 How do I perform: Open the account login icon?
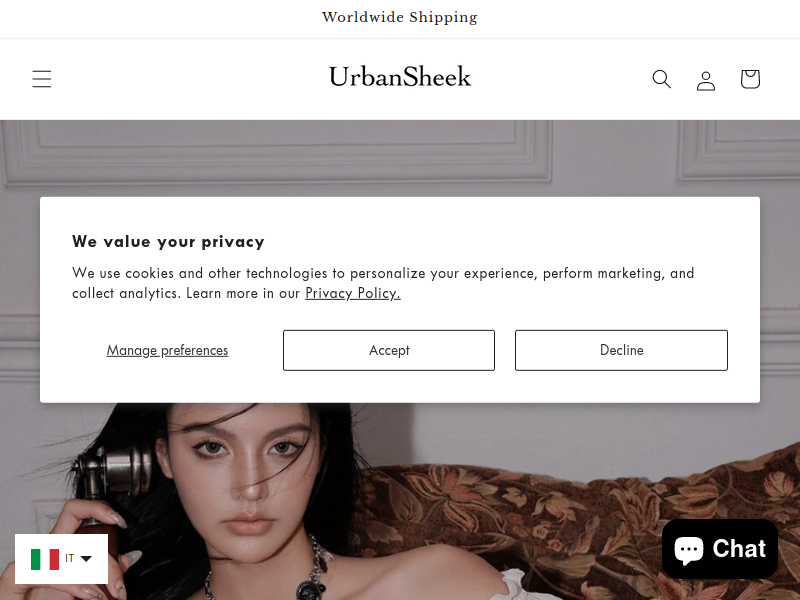click(x=706, y=80)
